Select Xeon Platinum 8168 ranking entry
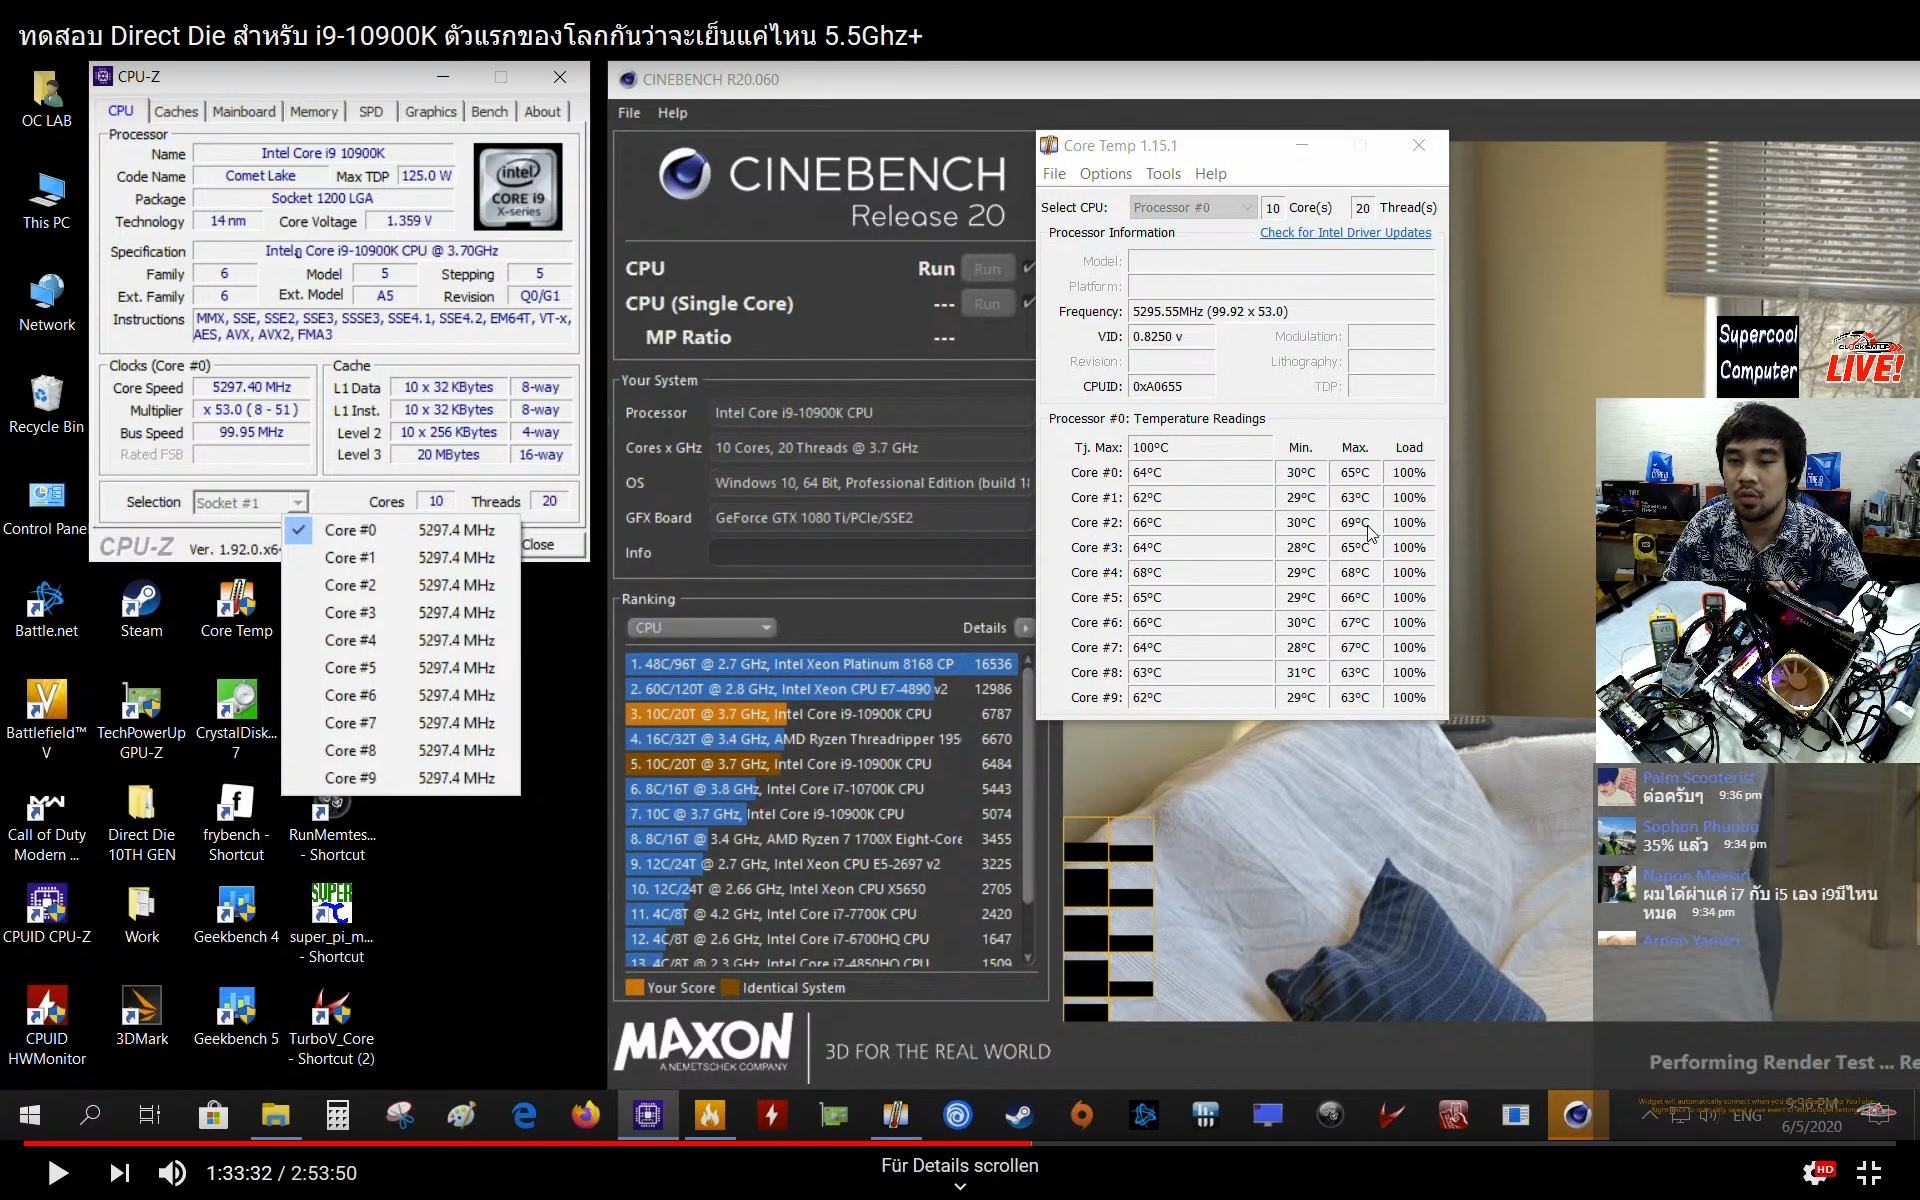1920x1200 pixels. coord(822,664)
